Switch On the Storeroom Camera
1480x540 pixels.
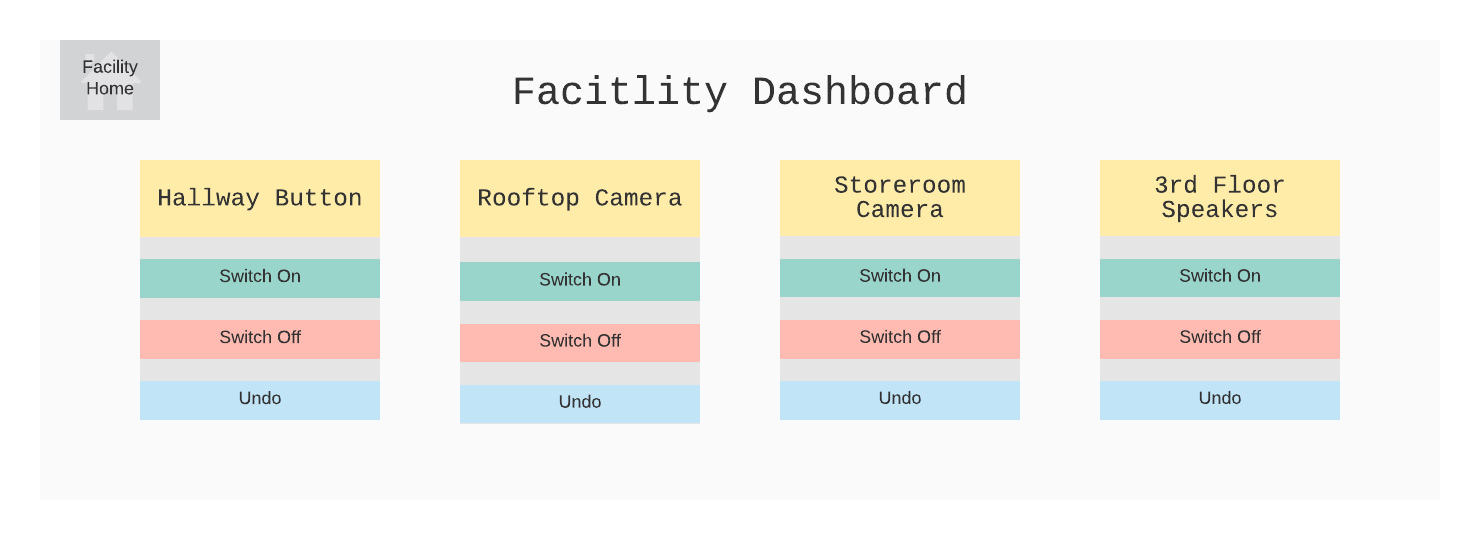coord(900,278)
